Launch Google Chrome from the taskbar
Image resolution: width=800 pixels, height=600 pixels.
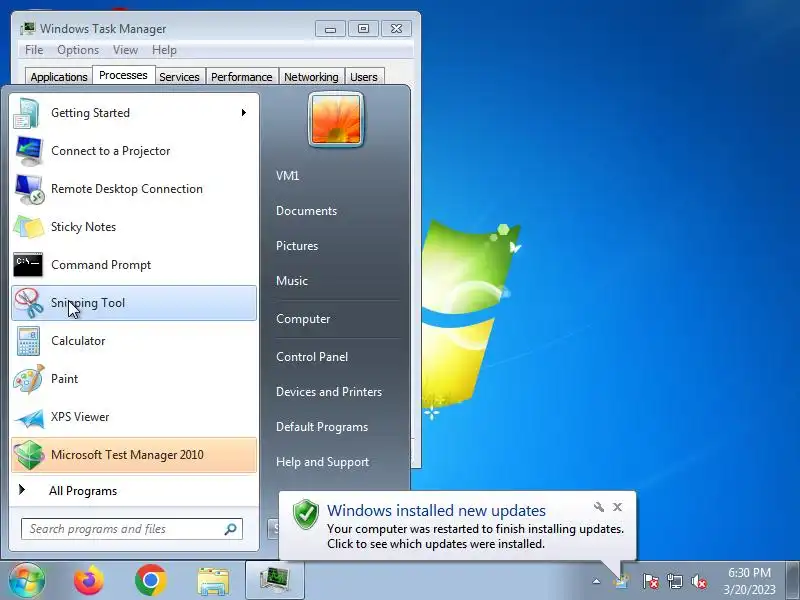coord(151,581)
